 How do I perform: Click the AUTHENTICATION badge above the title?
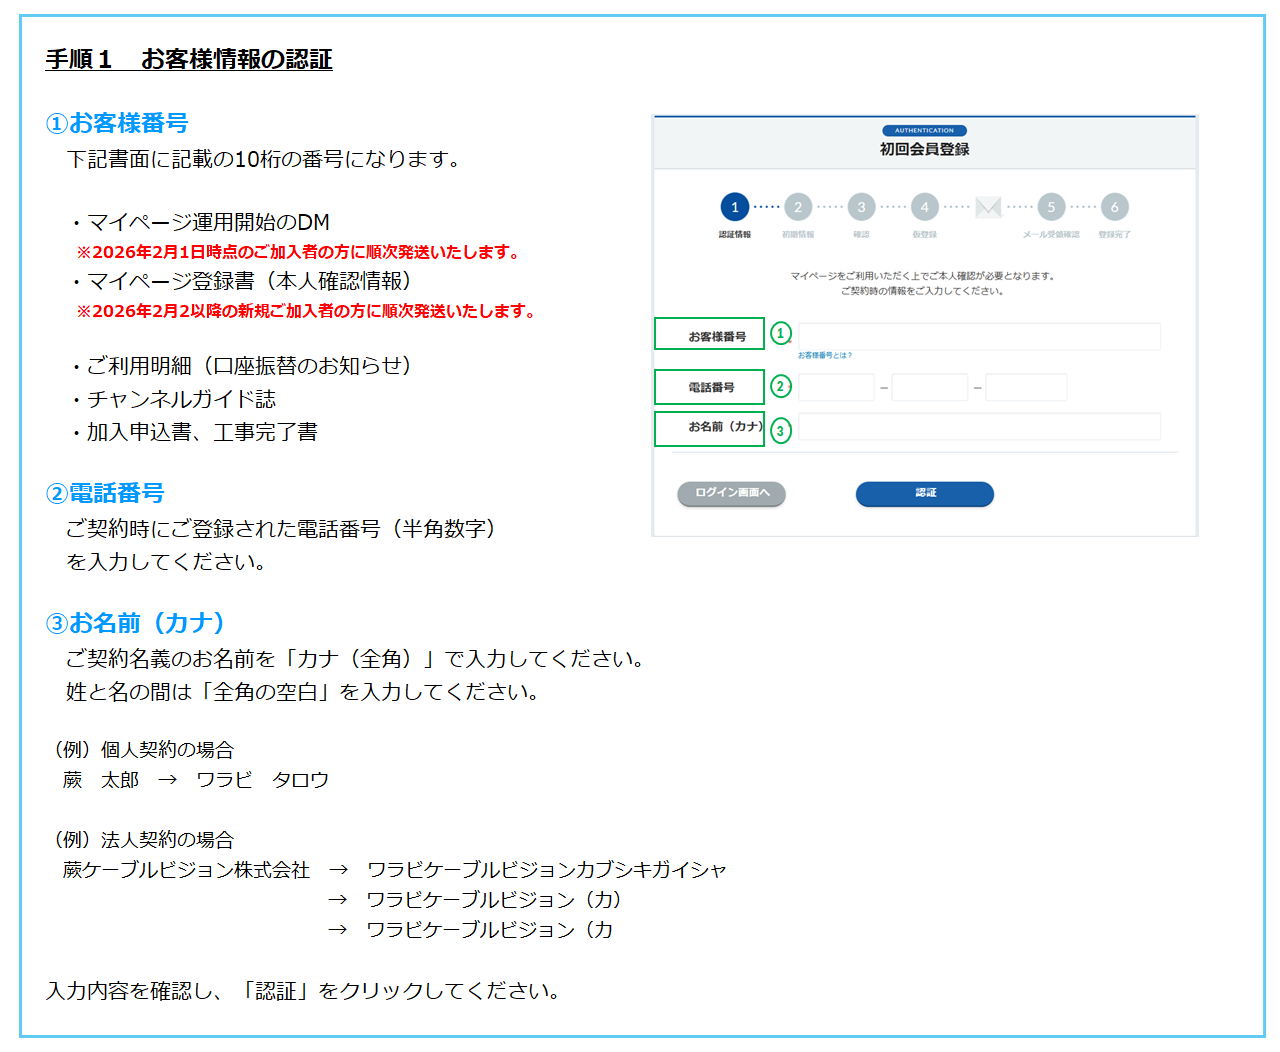[x=924, y=130]
